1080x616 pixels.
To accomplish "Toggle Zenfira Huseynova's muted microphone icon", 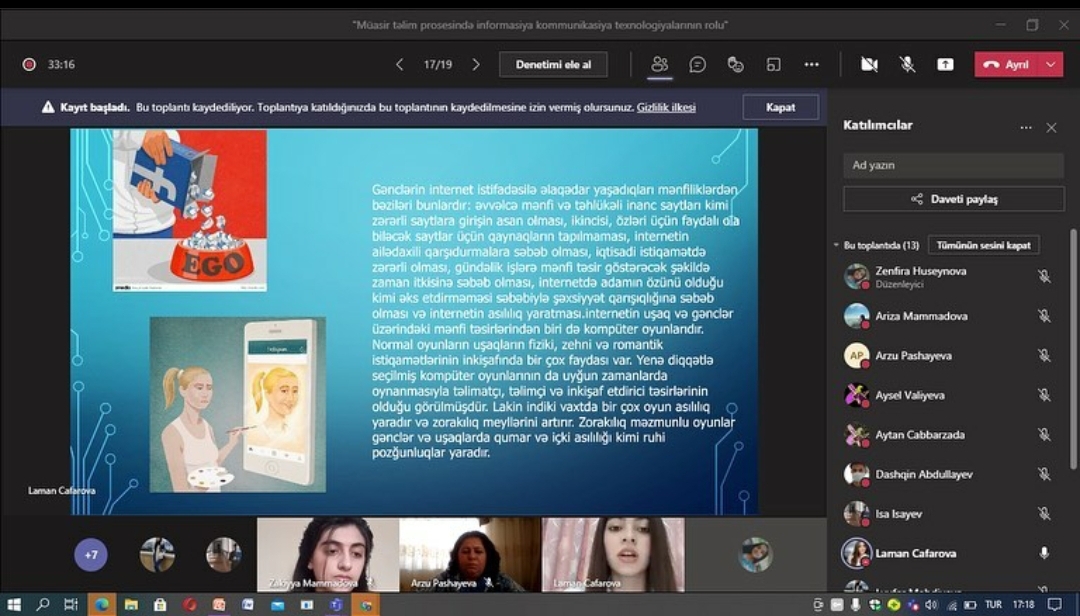I will pos(1044,276).
